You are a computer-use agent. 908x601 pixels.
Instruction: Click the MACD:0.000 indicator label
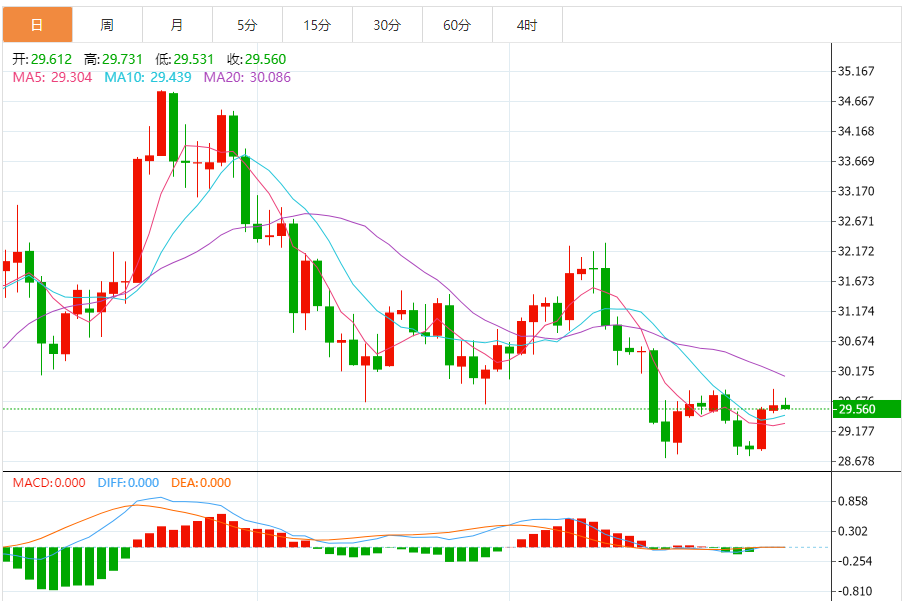coord(49,482)
